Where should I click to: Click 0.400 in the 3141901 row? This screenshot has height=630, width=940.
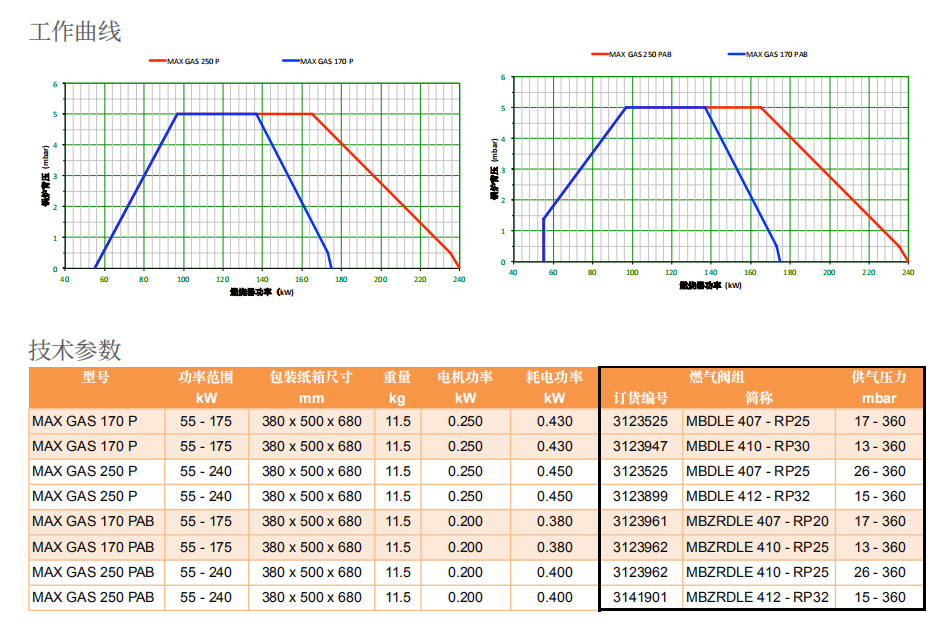coord(555,598)
